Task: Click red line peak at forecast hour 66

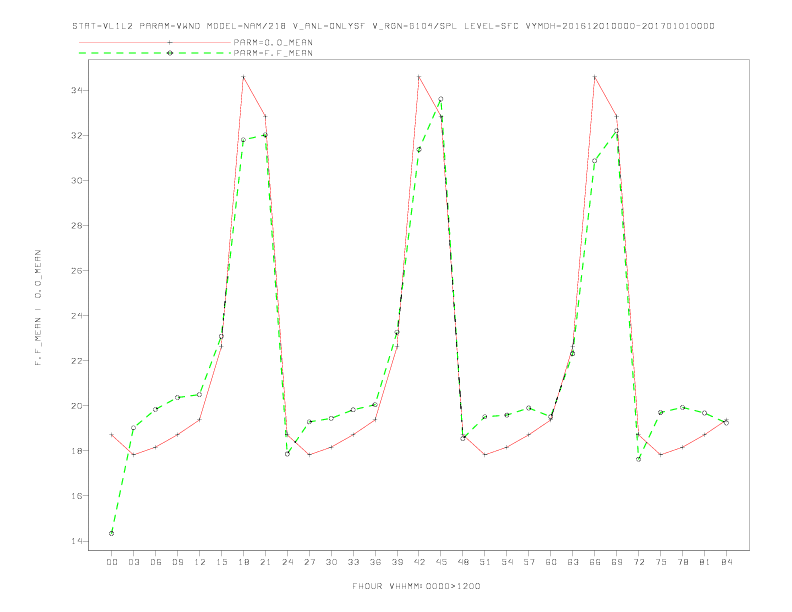Action: pyautogui.click(x=595, y=77)
